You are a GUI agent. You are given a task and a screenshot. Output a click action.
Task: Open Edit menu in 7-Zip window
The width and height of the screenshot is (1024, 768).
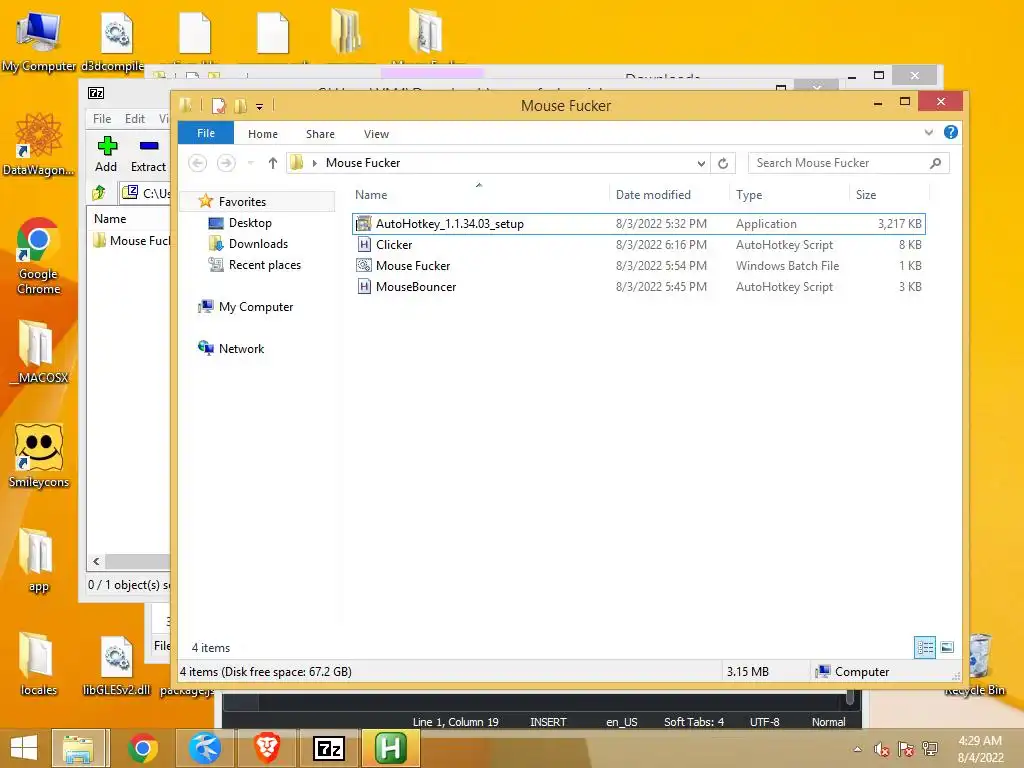pos(135,118)
